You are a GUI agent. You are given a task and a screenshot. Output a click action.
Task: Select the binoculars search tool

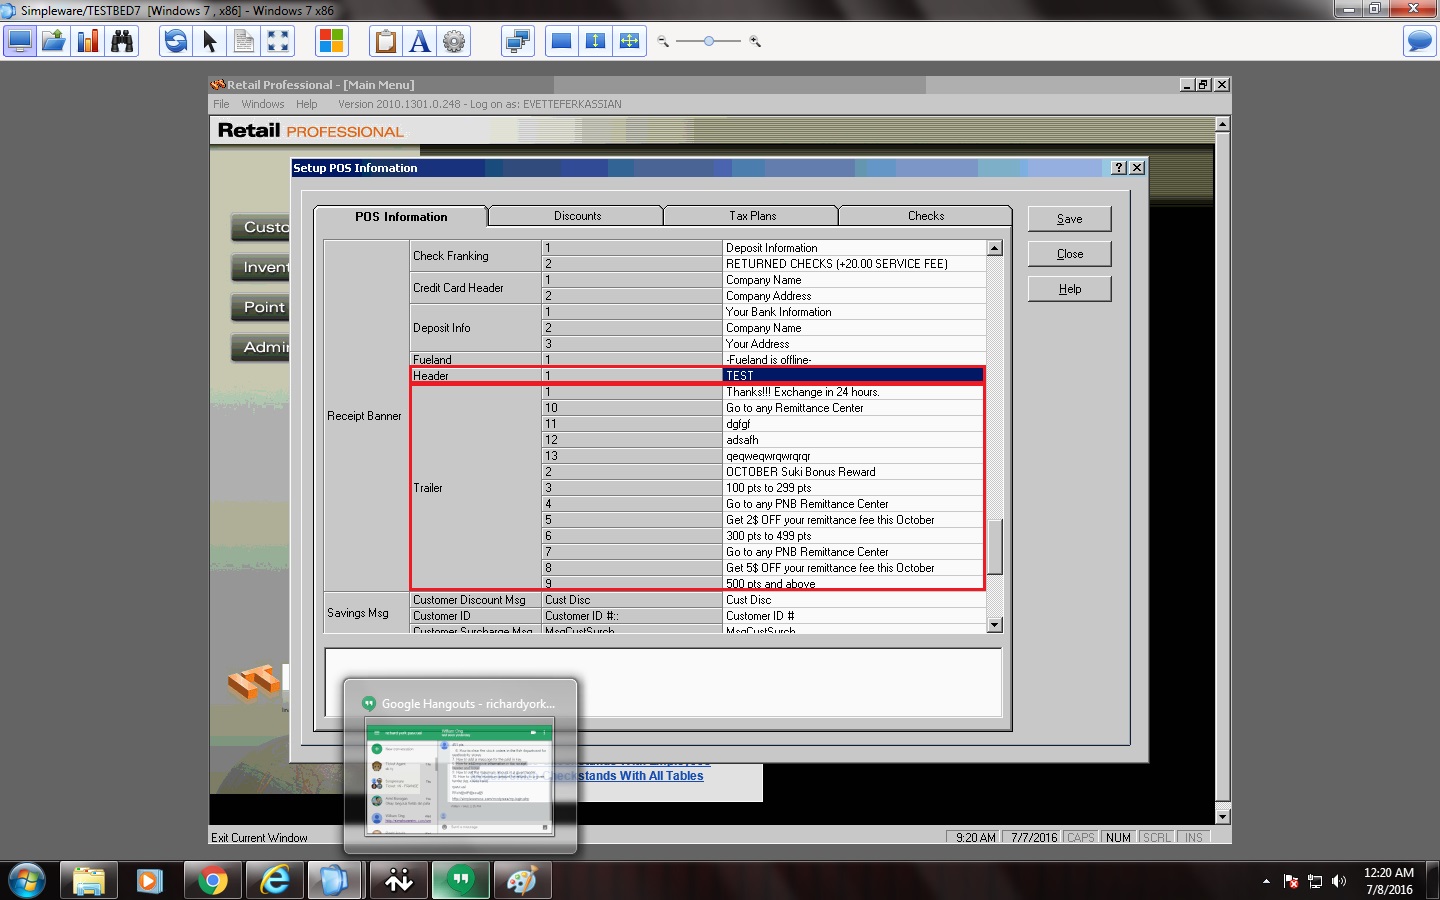122,41
